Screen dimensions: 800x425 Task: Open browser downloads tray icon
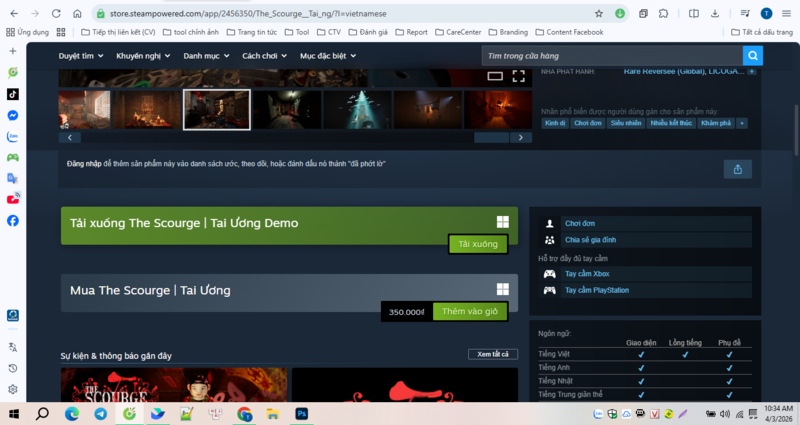tap(715, 14)
